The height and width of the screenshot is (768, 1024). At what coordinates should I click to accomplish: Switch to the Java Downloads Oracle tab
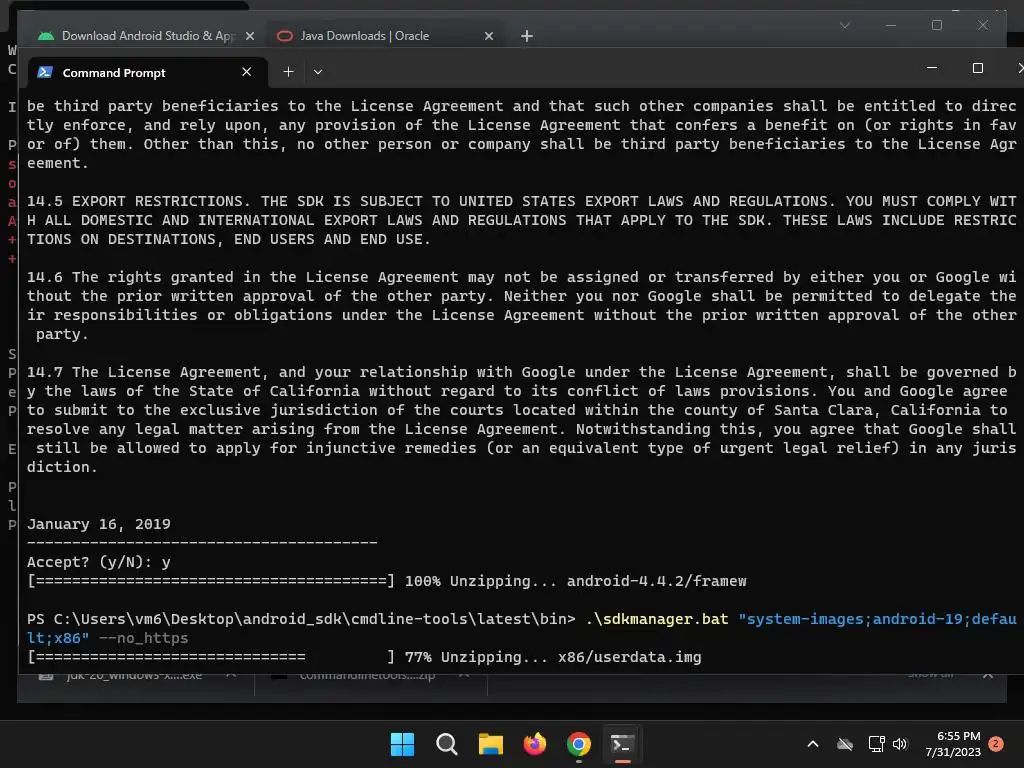(x=385, y=36)
